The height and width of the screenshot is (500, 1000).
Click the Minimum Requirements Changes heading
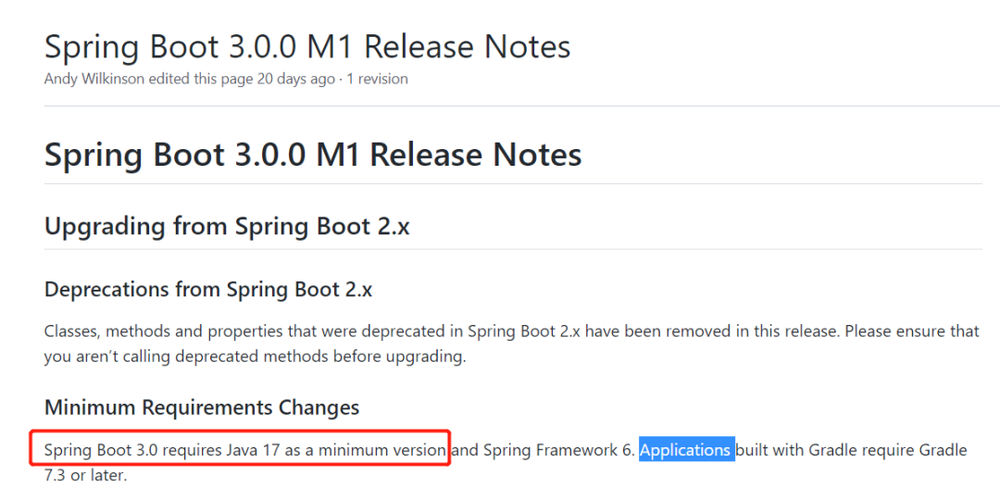[x=202, y=407]
